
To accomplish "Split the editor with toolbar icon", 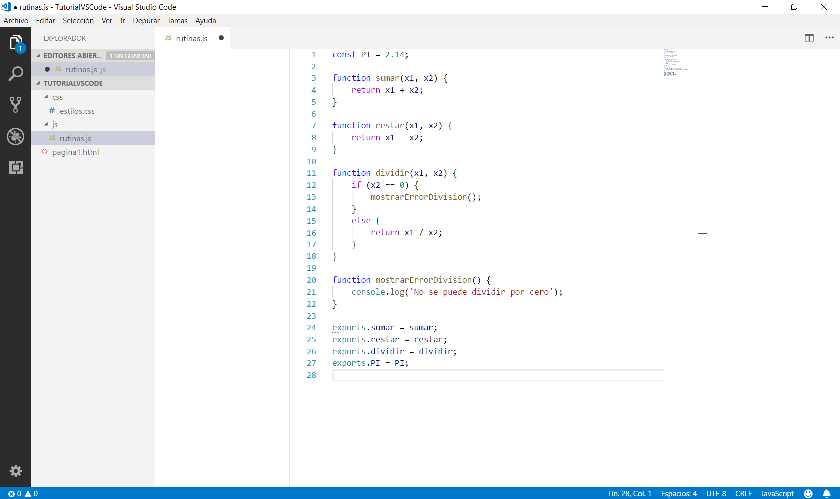I will [x=809, y=38].
